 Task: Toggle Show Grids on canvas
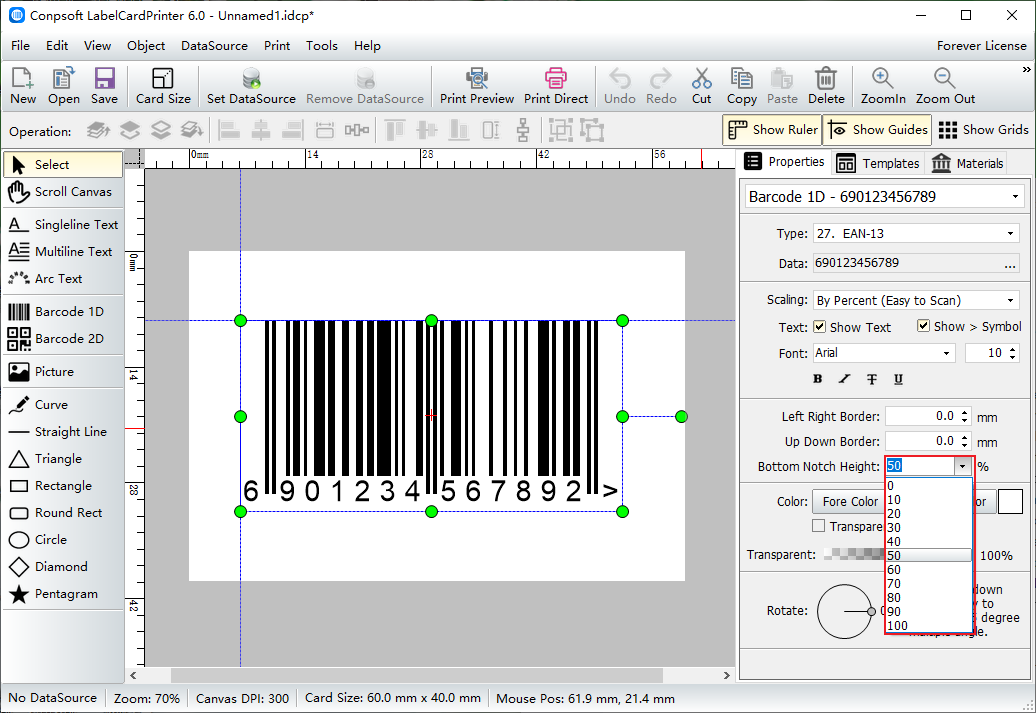coord(983,130)
